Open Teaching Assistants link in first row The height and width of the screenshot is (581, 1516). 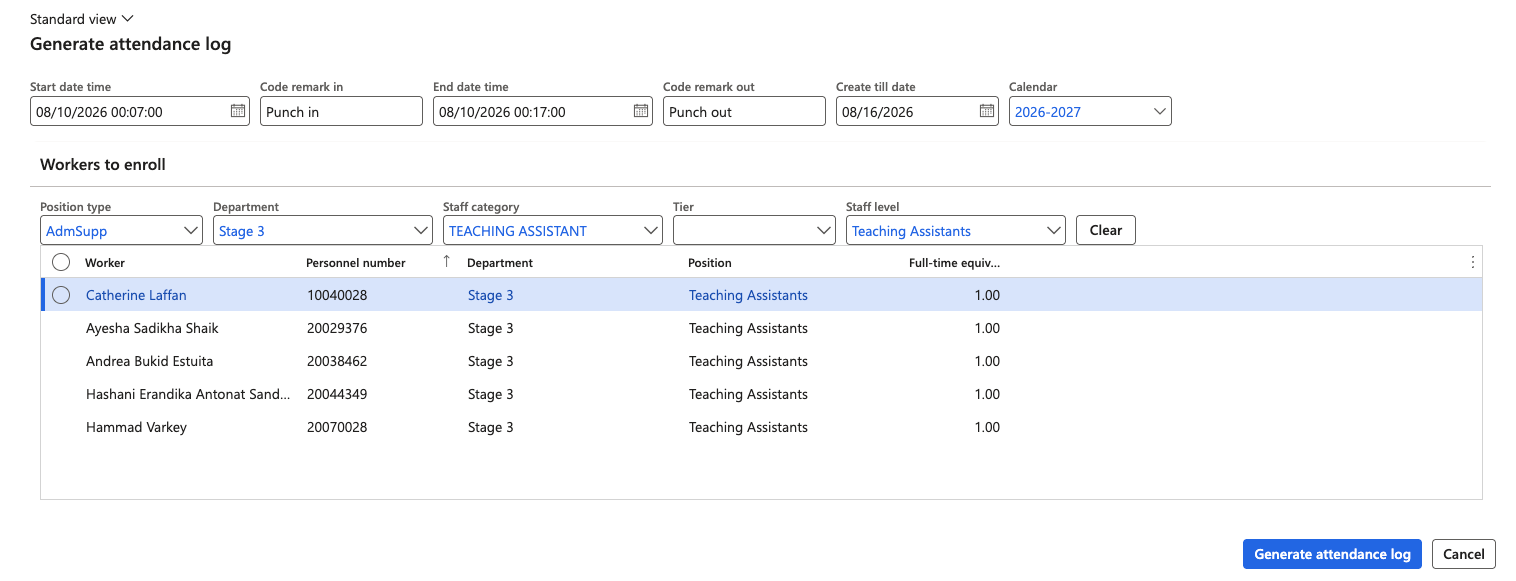point(748,295)
